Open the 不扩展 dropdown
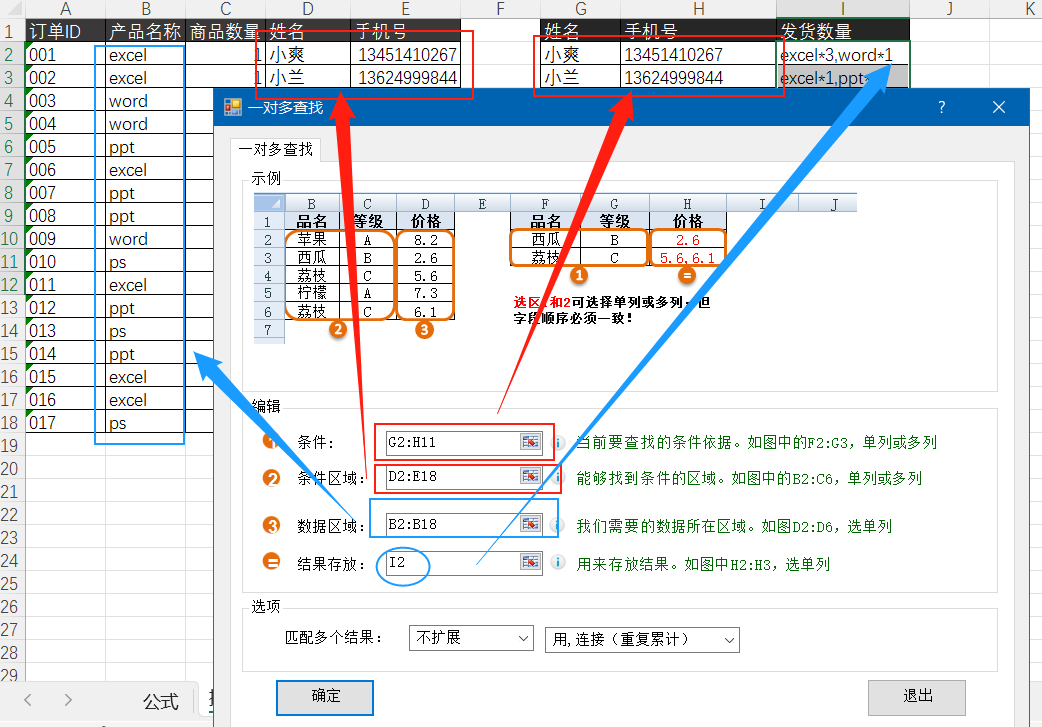 [x=471, y=638]
